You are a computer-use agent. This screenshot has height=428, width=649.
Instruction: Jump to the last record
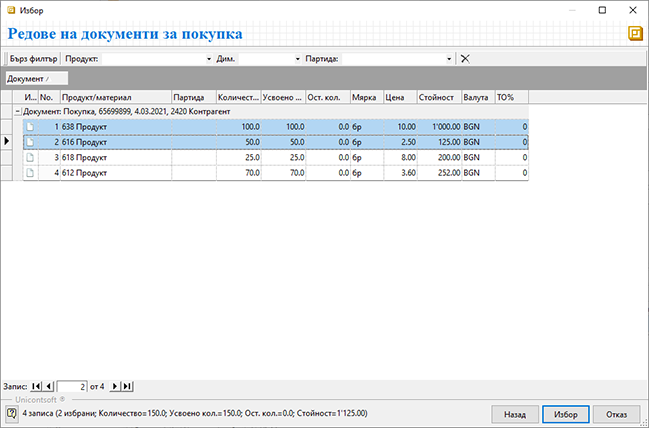click(x=127, y=386)
